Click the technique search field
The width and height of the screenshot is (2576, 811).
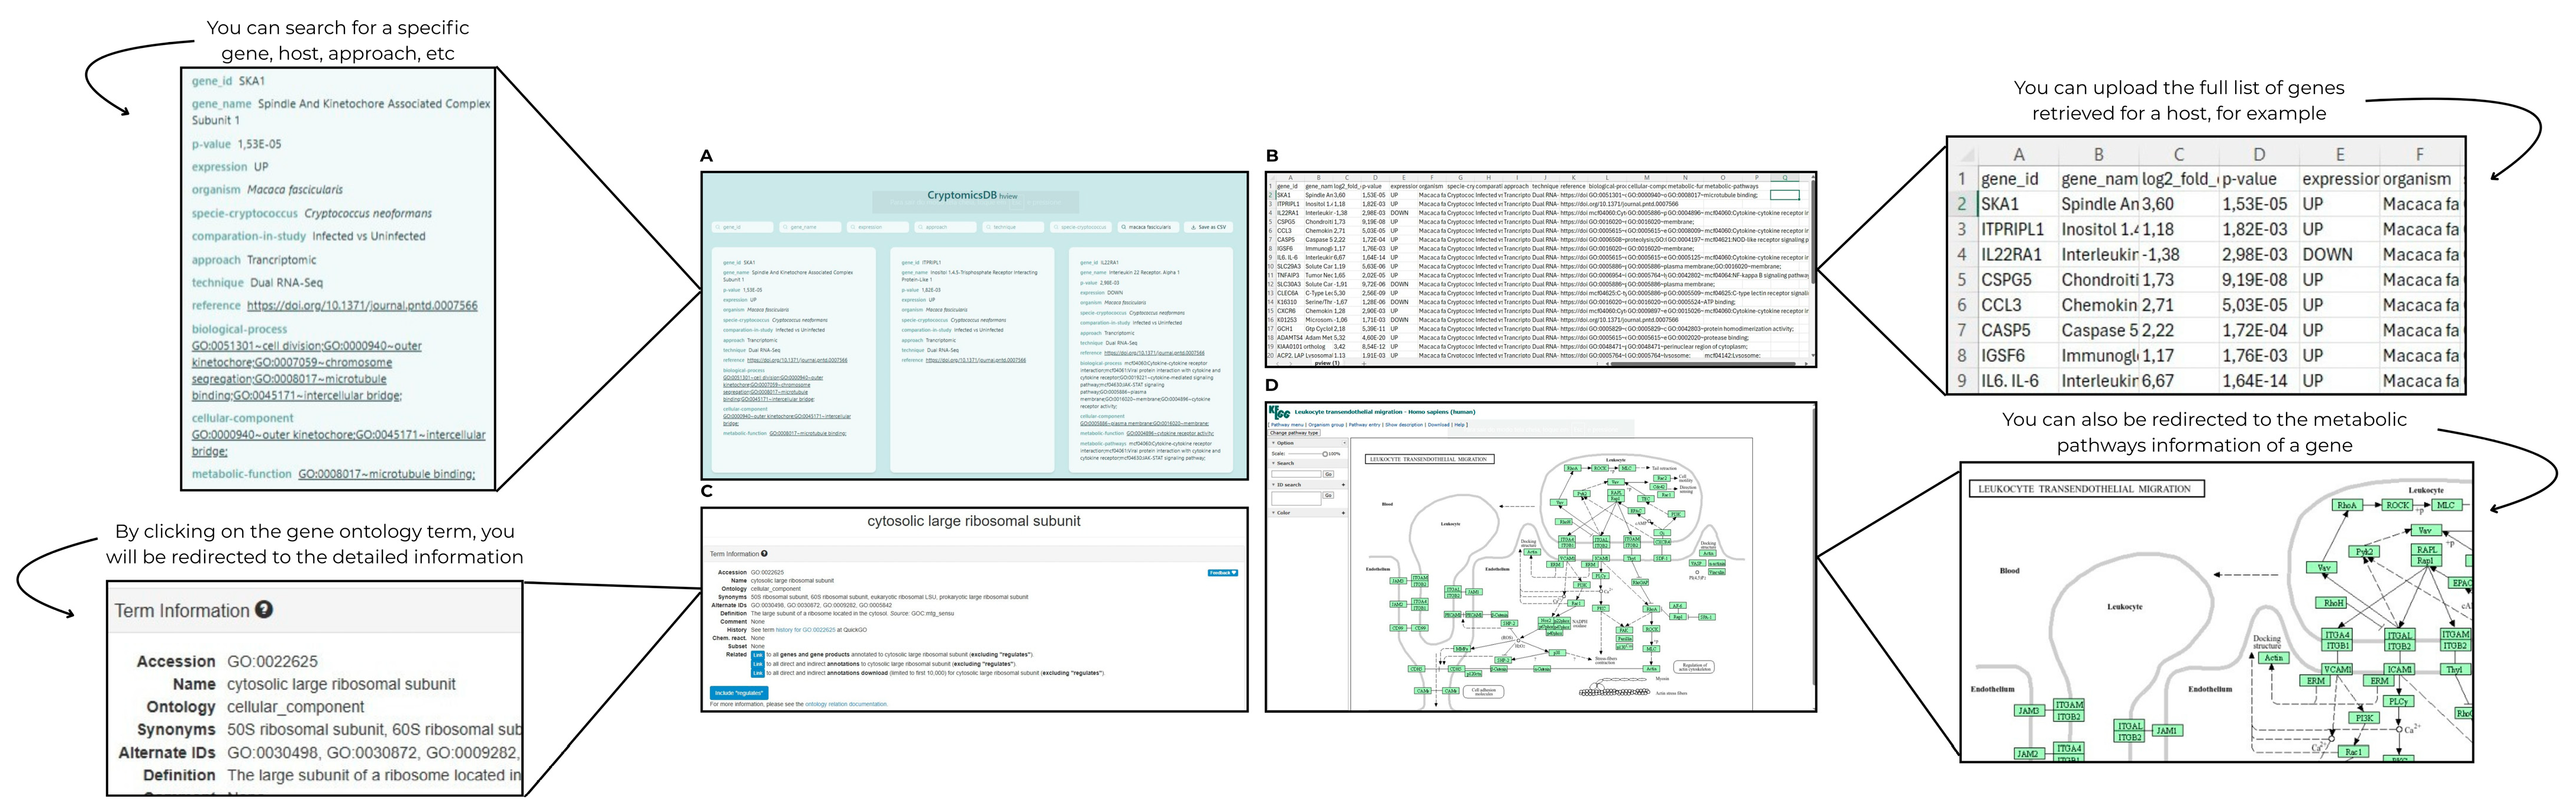coord(1014,227)
